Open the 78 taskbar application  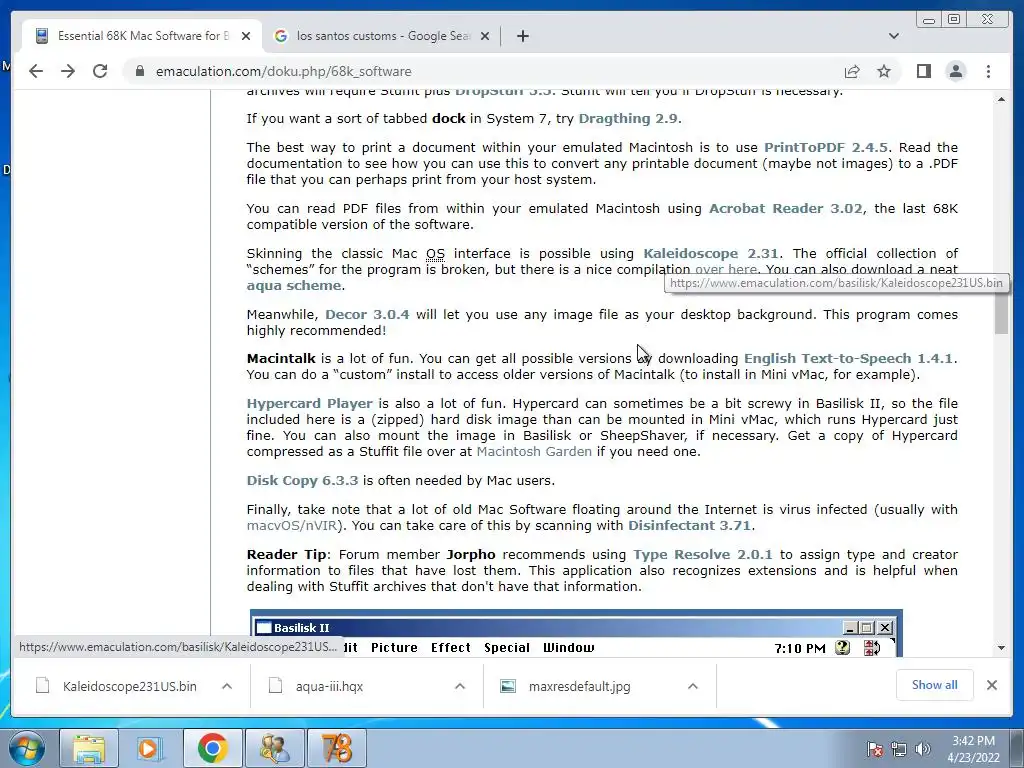336,748
